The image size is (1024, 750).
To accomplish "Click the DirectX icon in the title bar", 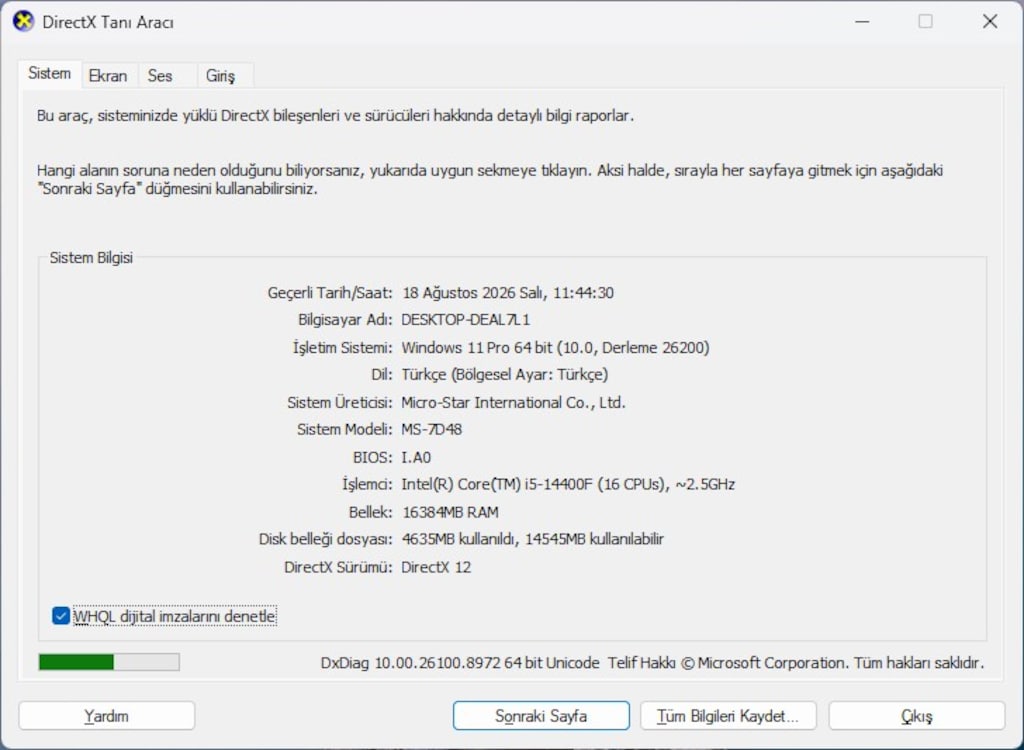I will coord(23,22).
